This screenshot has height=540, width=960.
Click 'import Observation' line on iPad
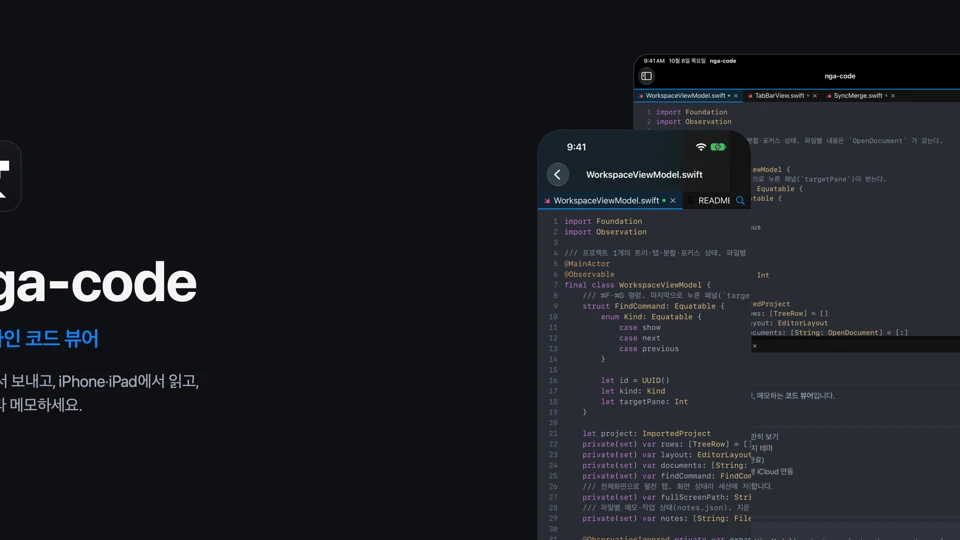pos(694,121)
